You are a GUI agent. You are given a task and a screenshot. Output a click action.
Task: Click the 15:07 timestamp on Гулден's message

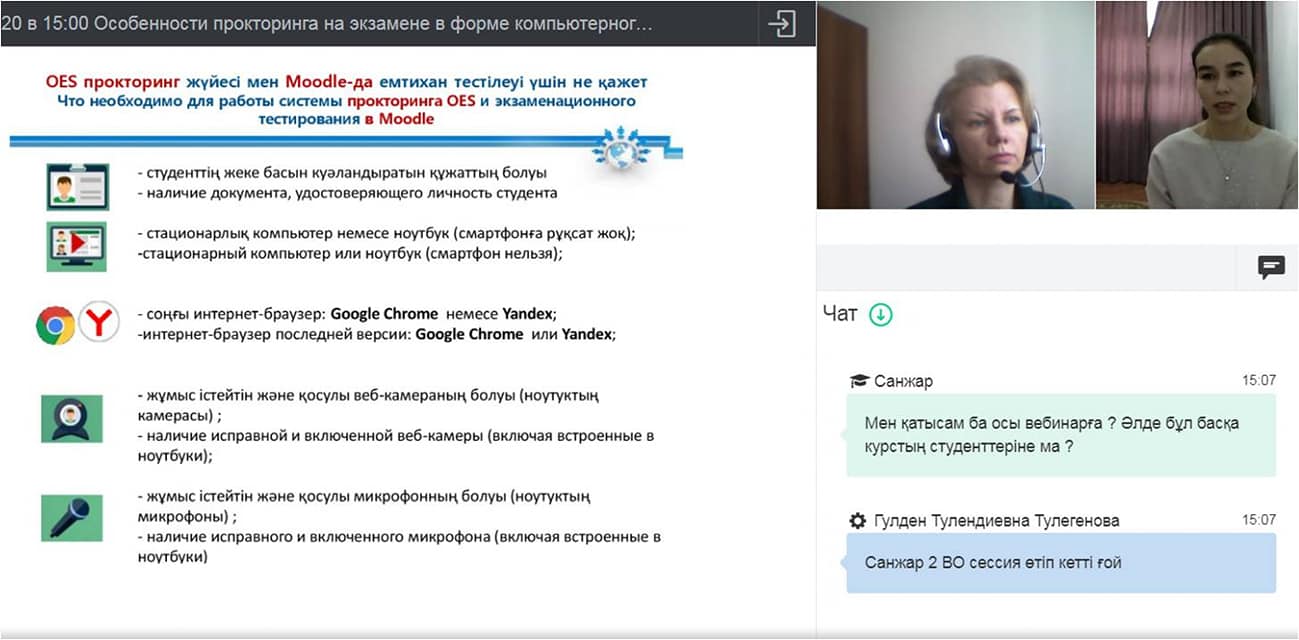pyautogui.click(x=1258, y=520)
